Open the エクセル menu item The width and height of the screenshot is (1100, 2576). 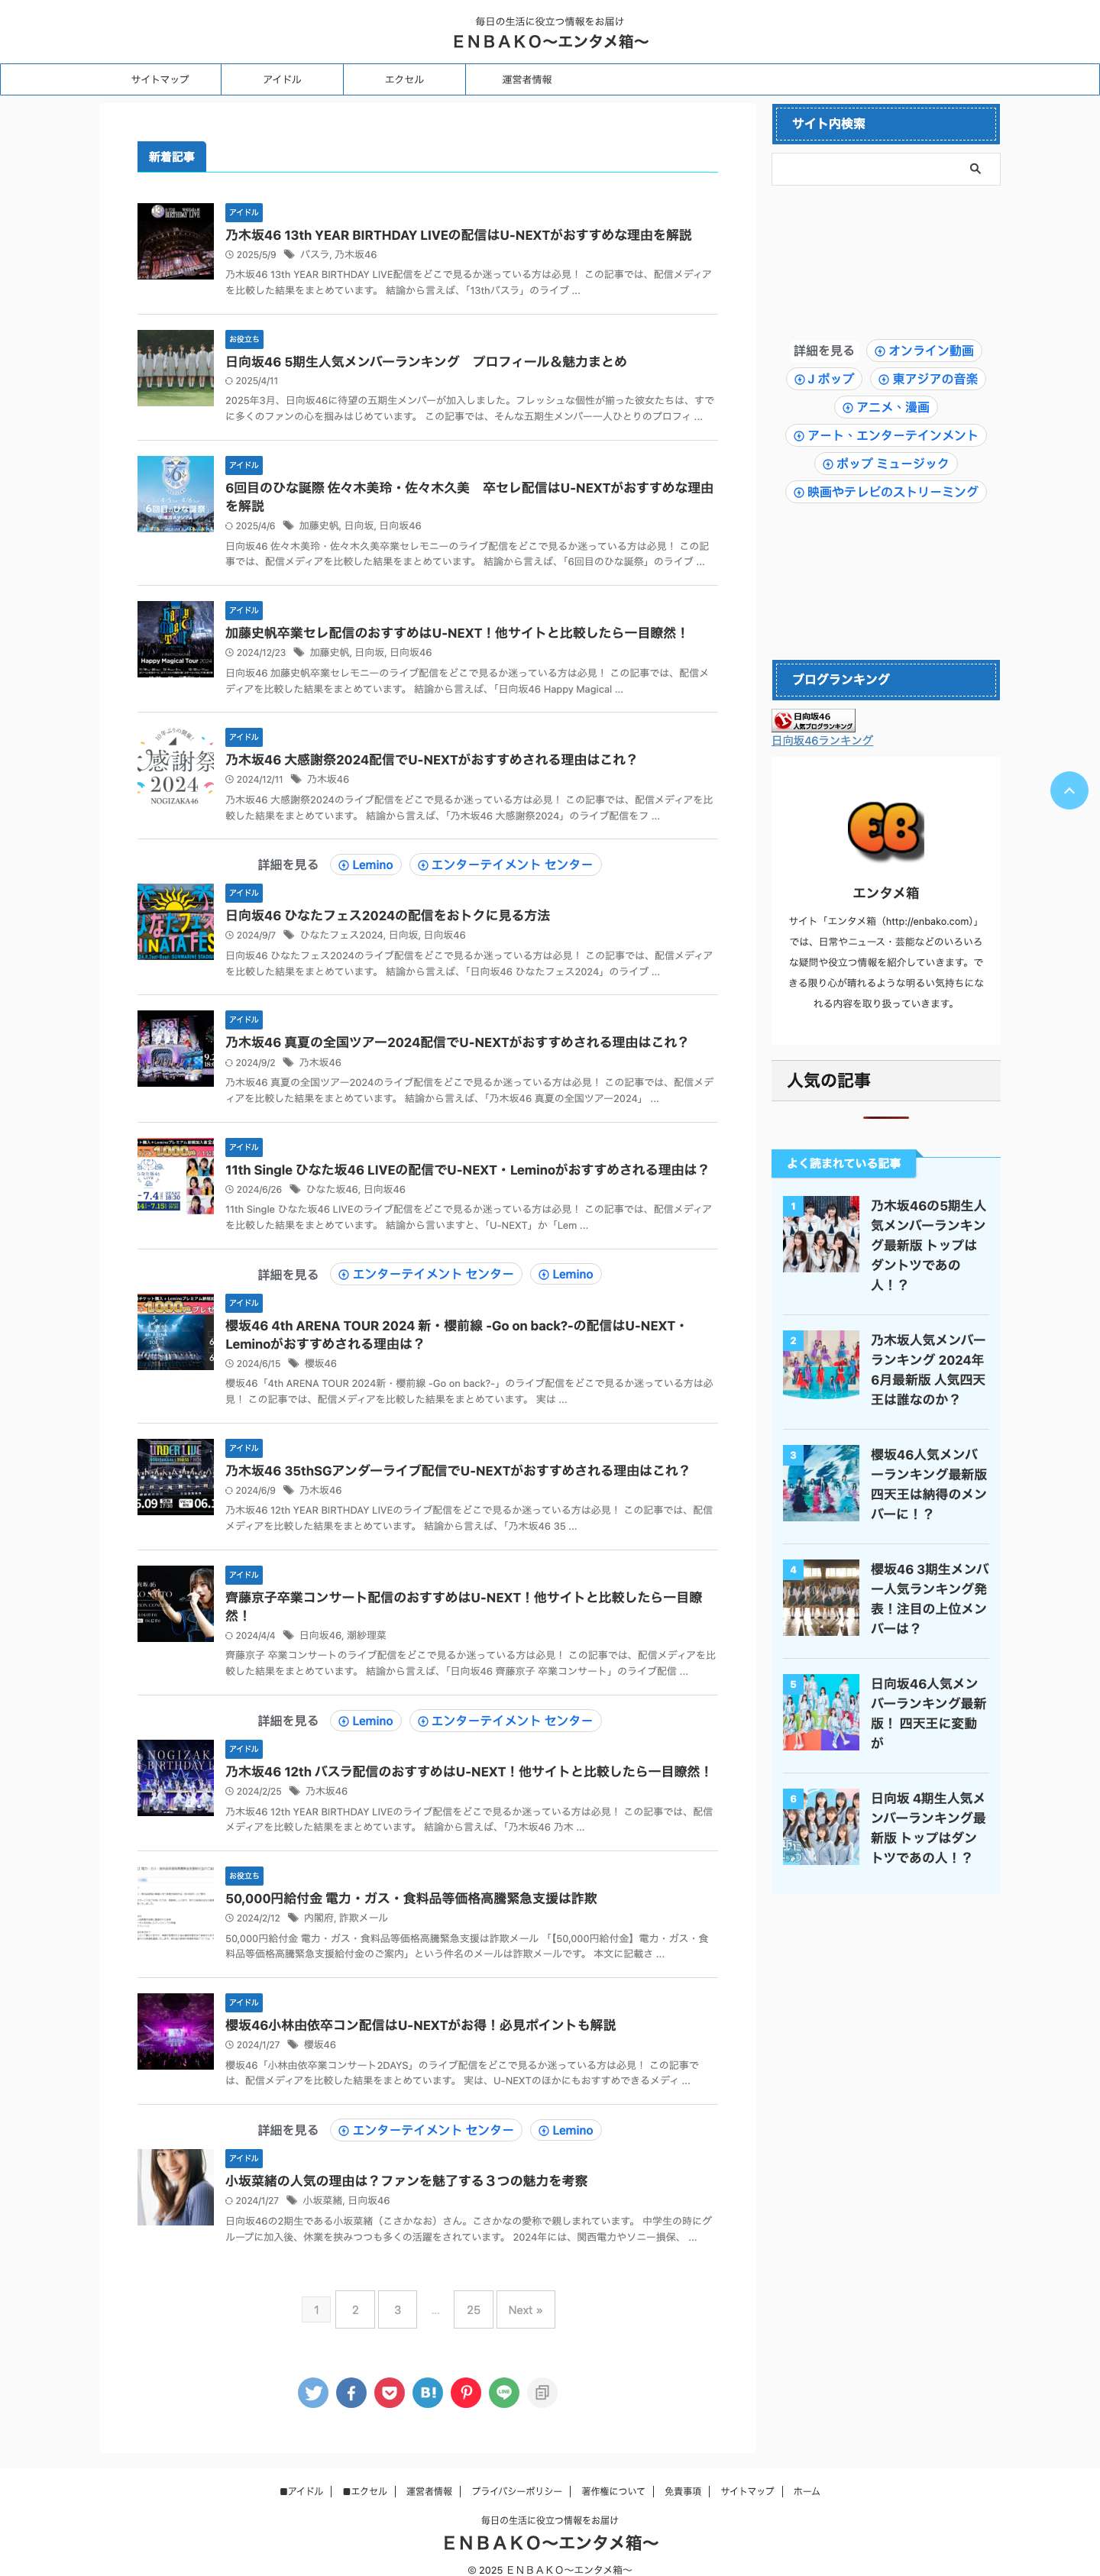(404, 79)
